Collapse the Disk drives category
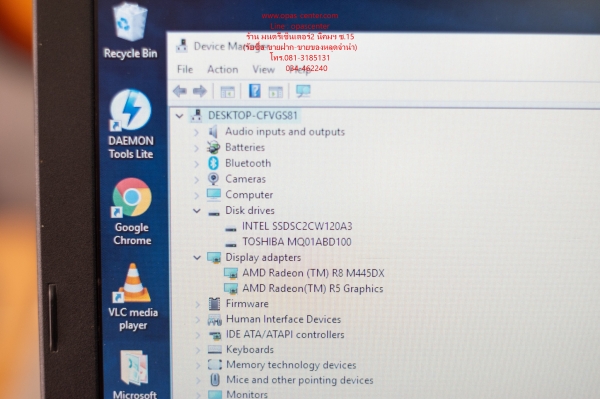 pyautogui.click(x=197, y=211)
